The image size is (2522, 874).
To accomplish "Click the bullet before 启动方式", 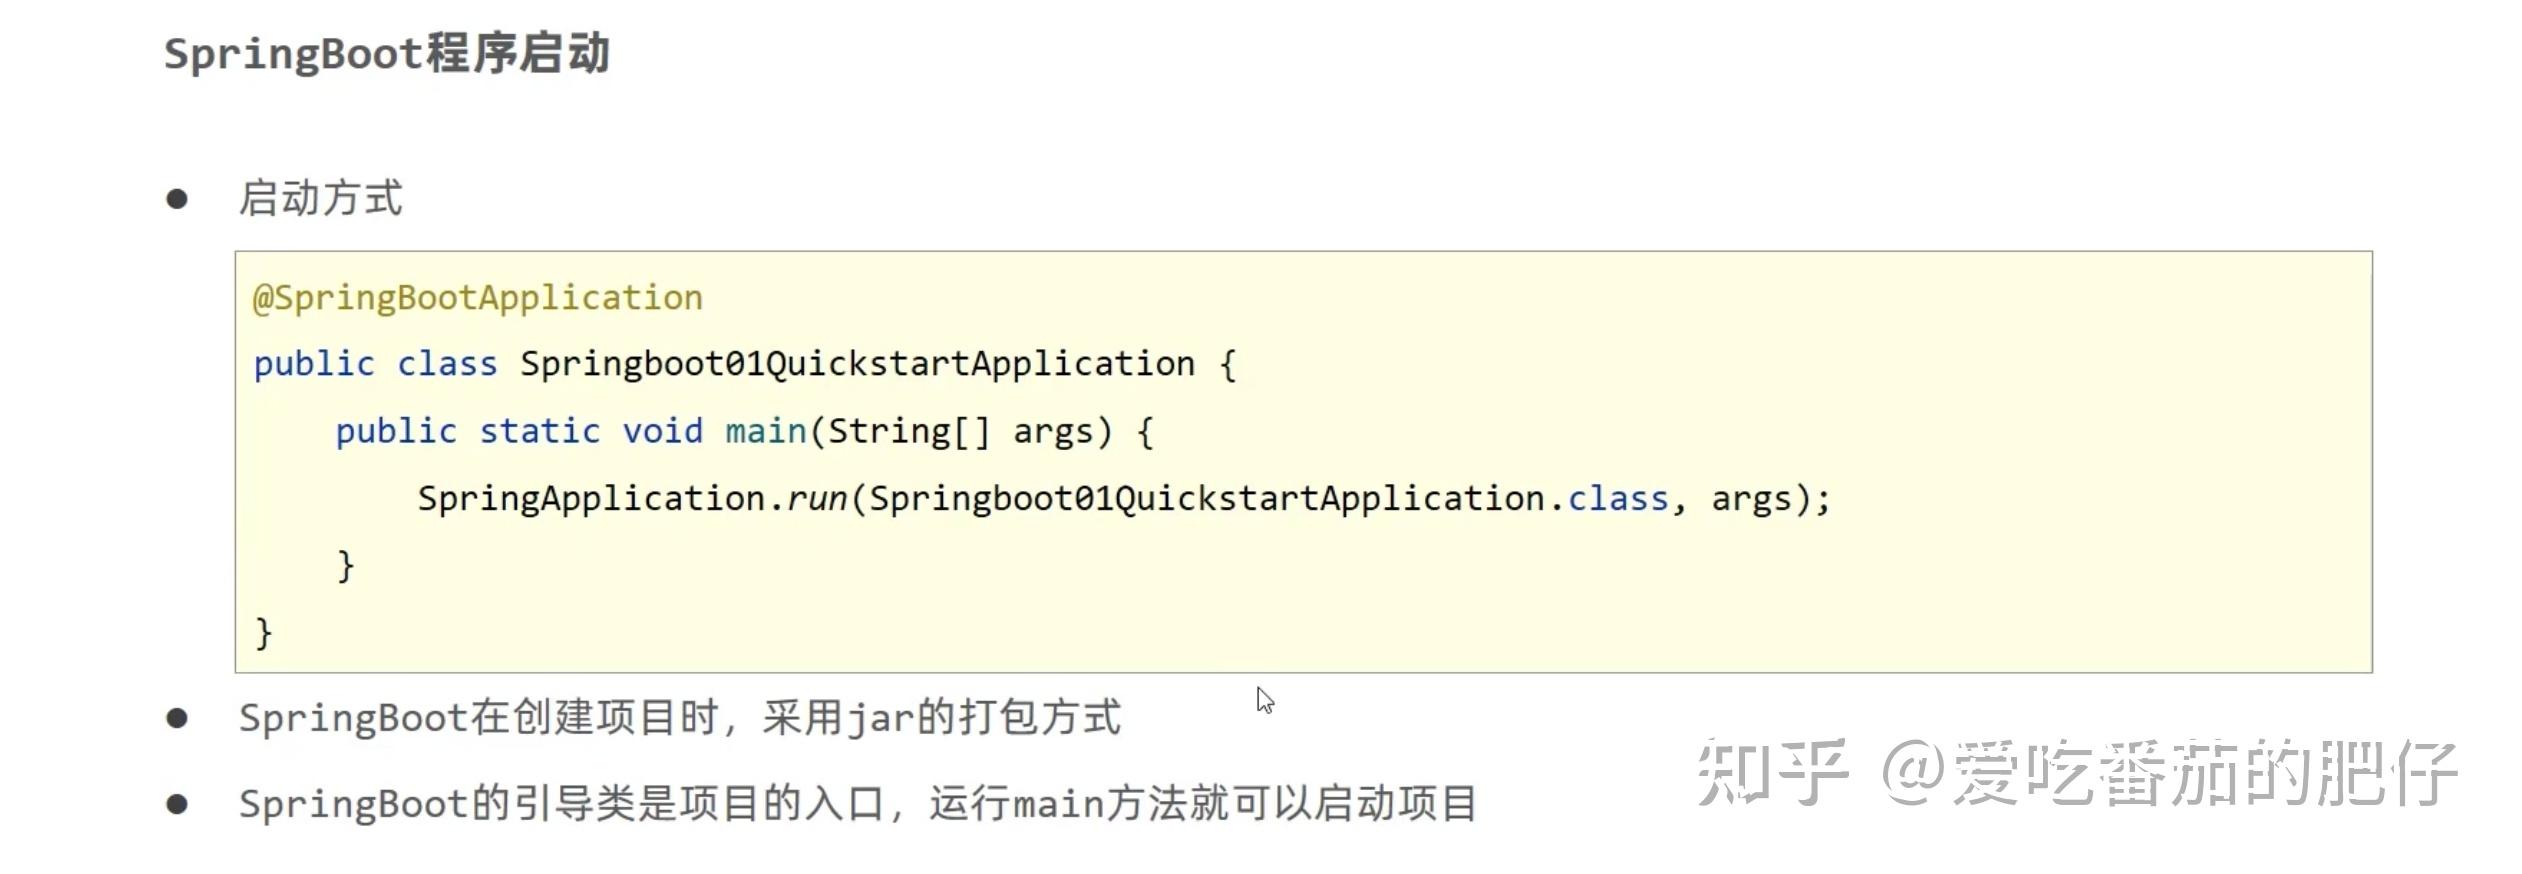I will pos(177,199).
